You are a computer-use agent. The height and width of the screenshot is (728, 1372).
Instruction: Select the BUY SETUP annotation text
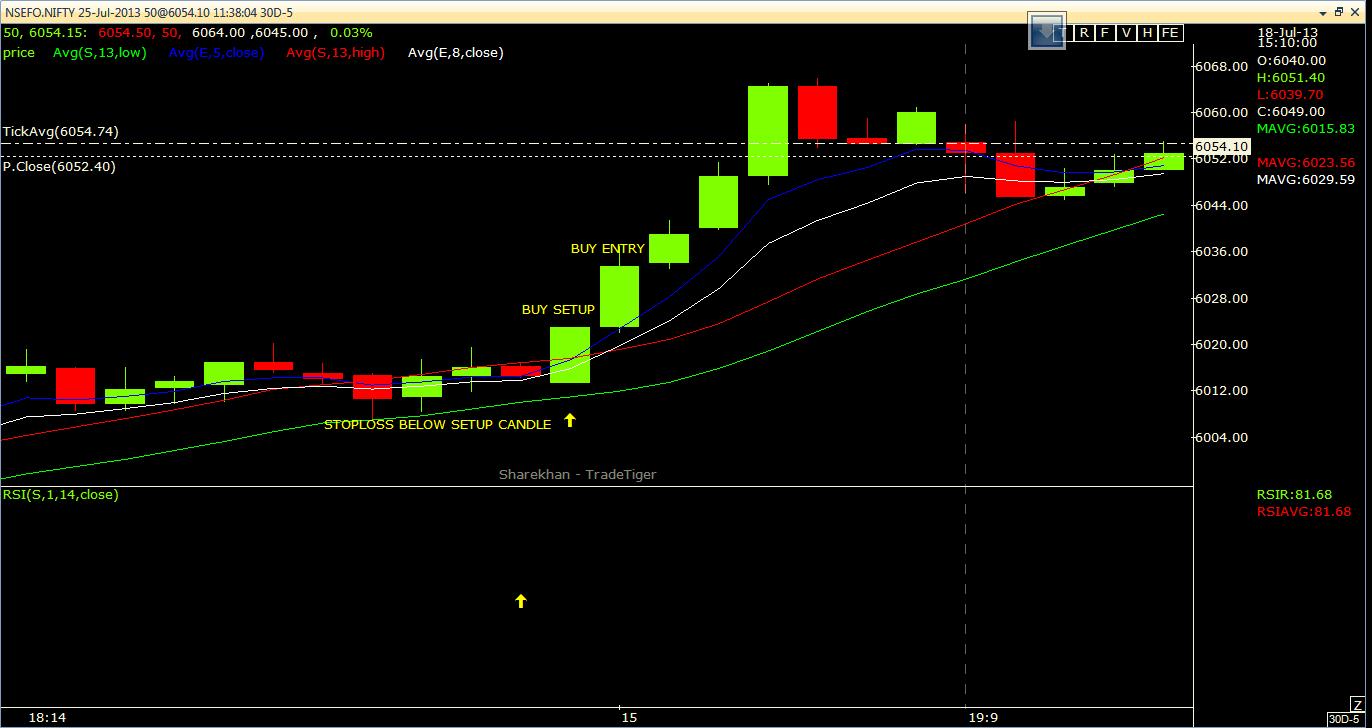(x=558, y=310)
